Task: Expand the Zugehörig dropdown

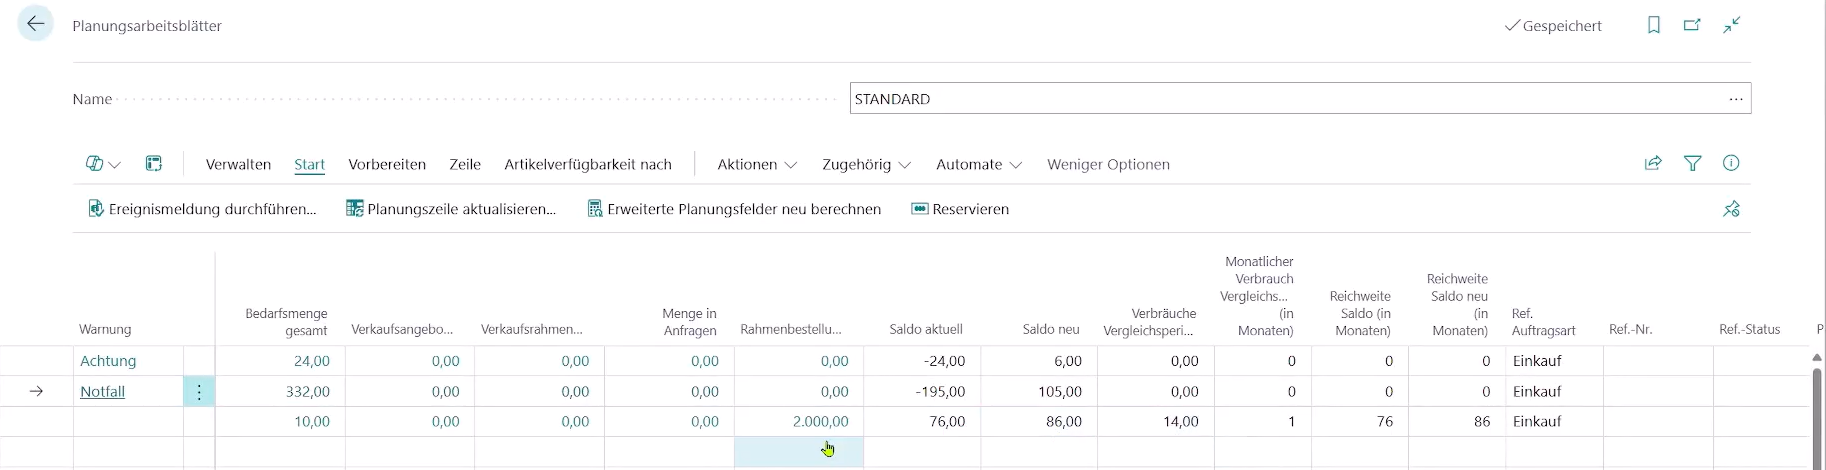Action: click(866, 164)
